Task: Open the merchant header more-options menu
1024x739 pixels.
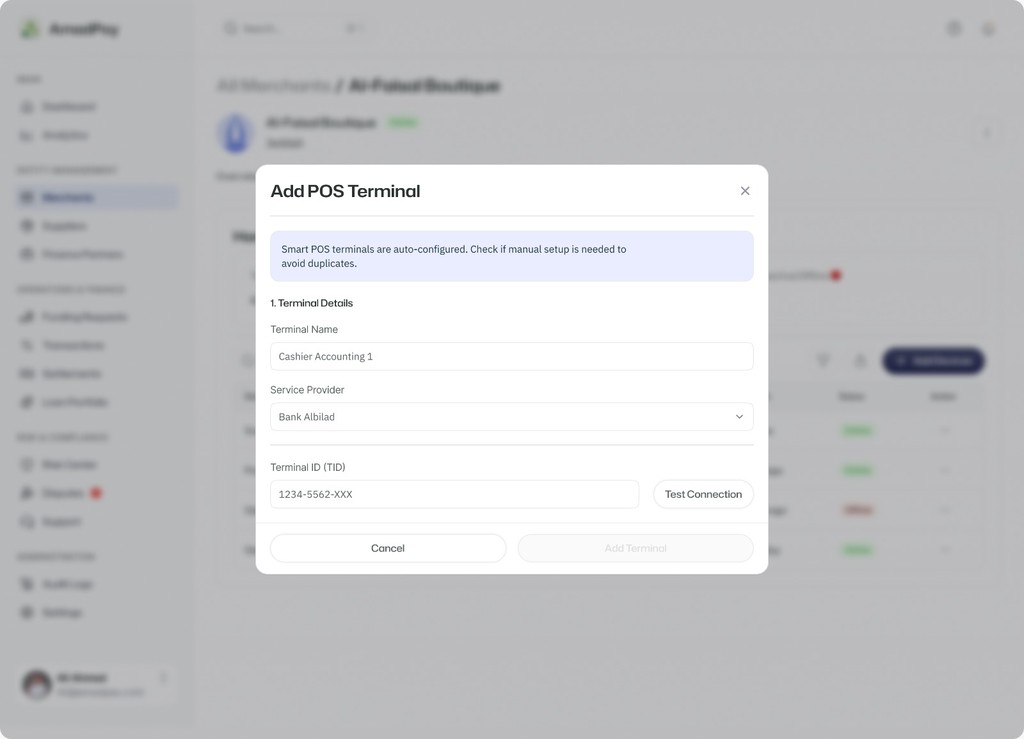Action: click(986, 133)
